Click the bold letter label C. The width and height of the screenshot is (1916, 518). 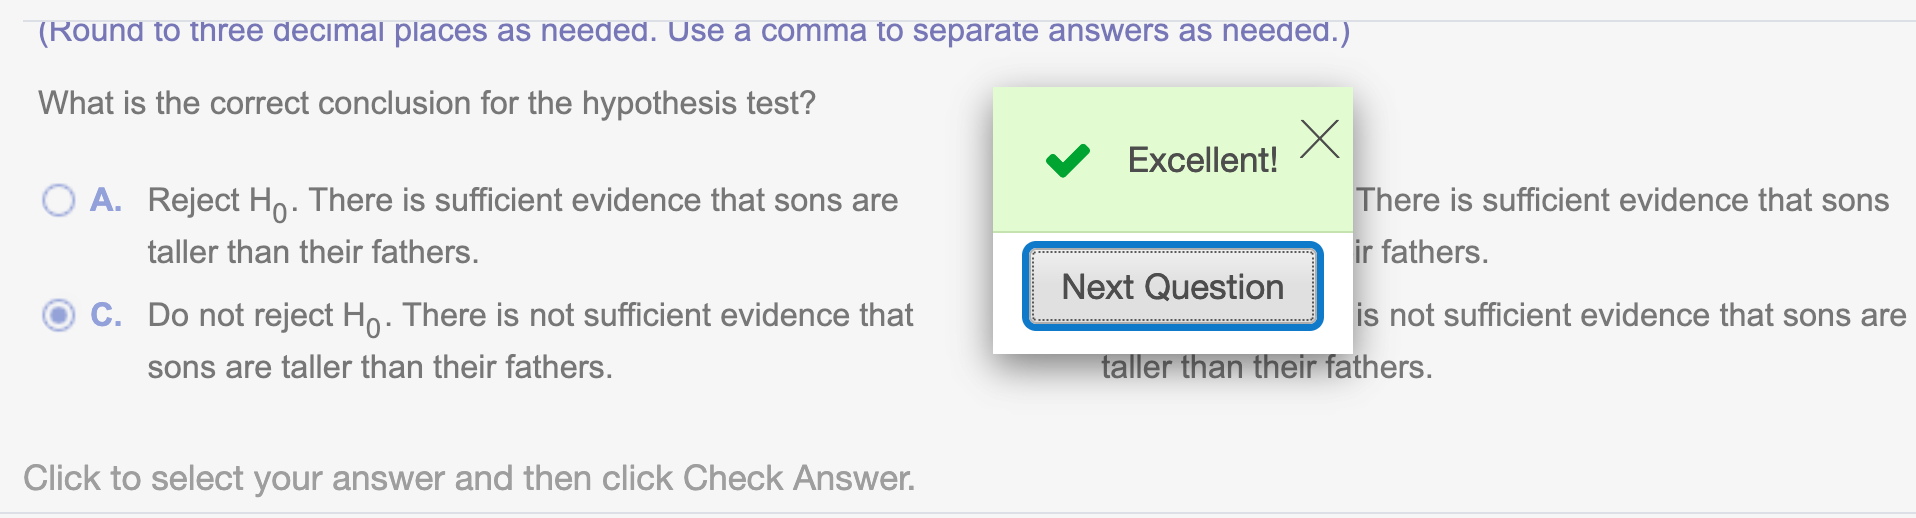[106, 315]
